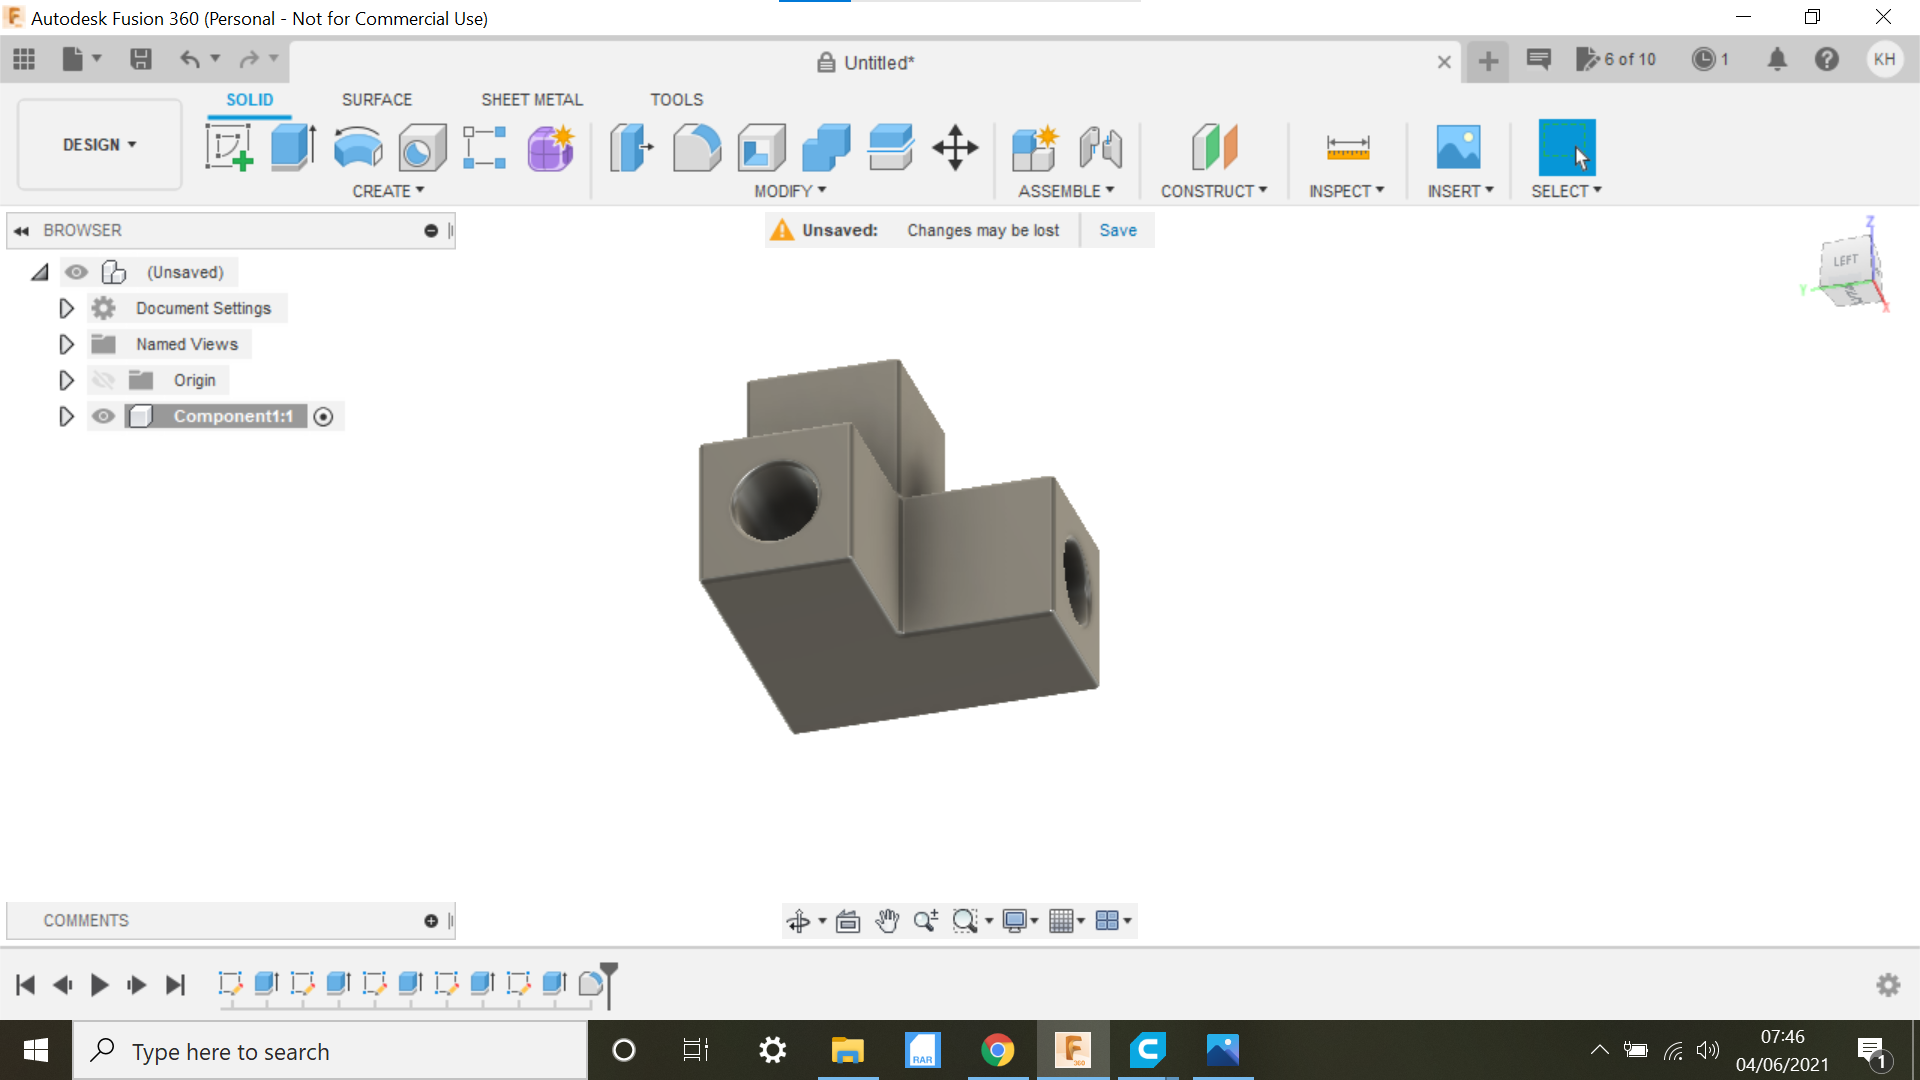
Task: Open the KH user profile
Action: [1885, 59]
